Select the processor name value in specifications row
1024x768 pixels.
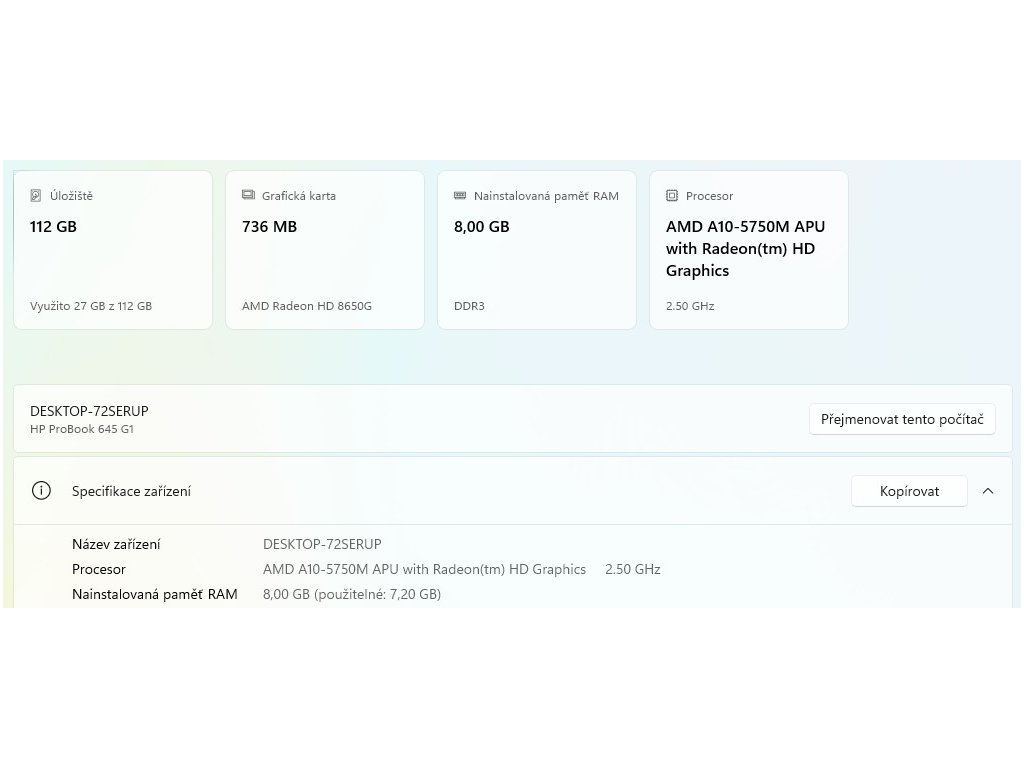(424, 569)
